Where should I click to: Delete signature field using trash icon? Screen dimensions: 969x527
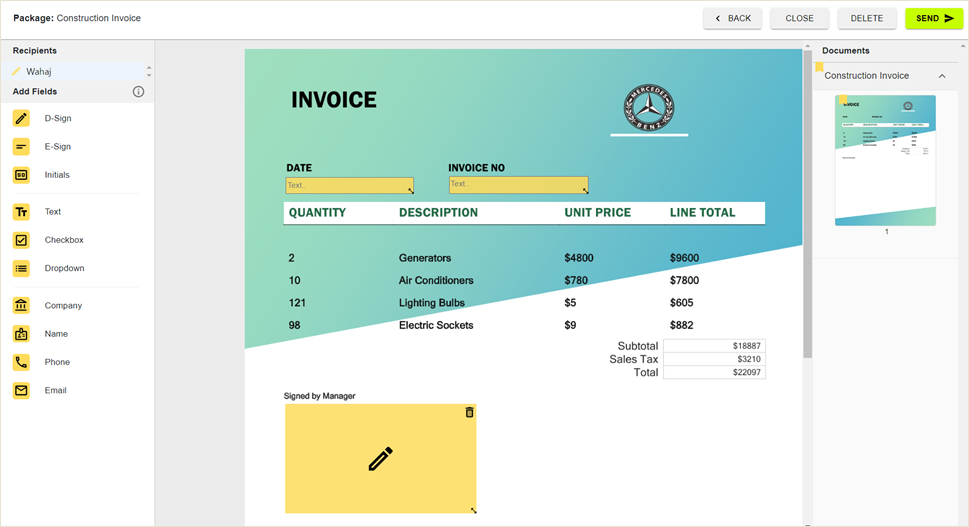point(469,412)
